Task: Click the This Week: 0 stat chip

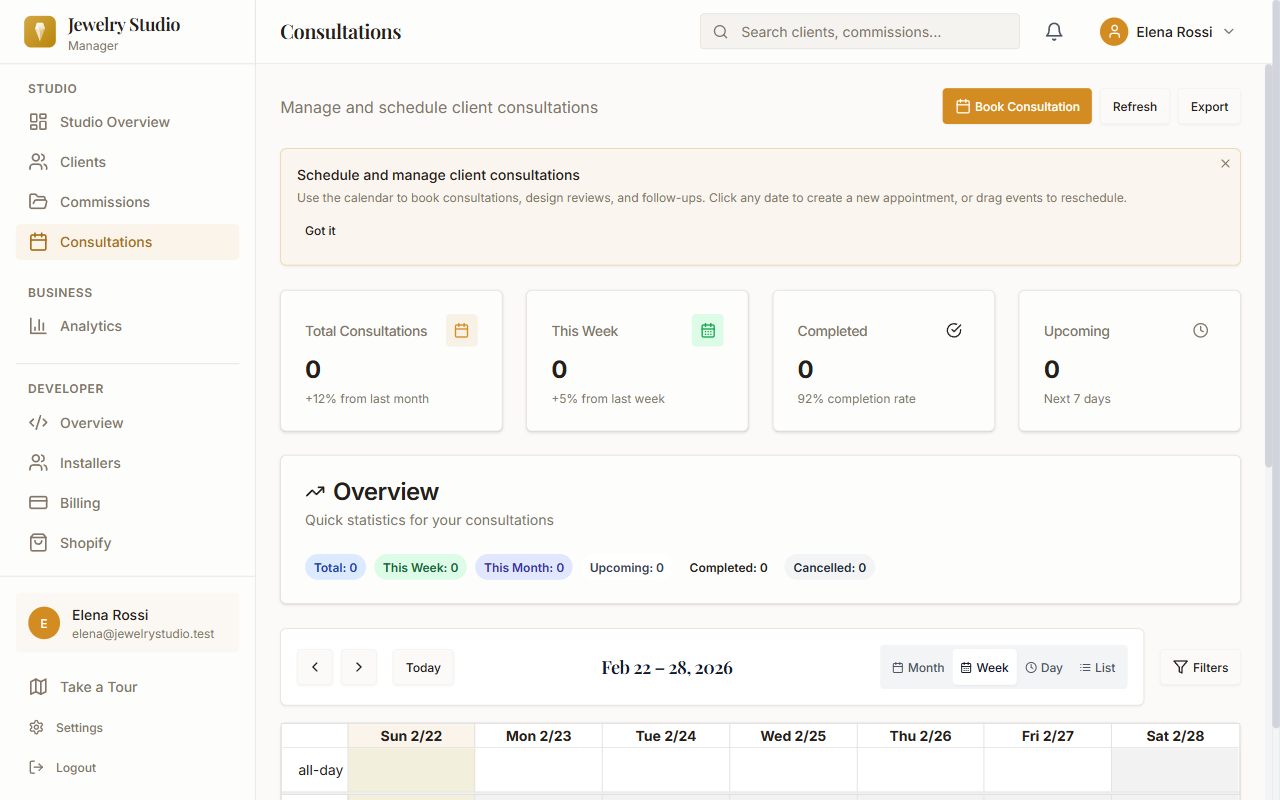Action: click(420, 567)
